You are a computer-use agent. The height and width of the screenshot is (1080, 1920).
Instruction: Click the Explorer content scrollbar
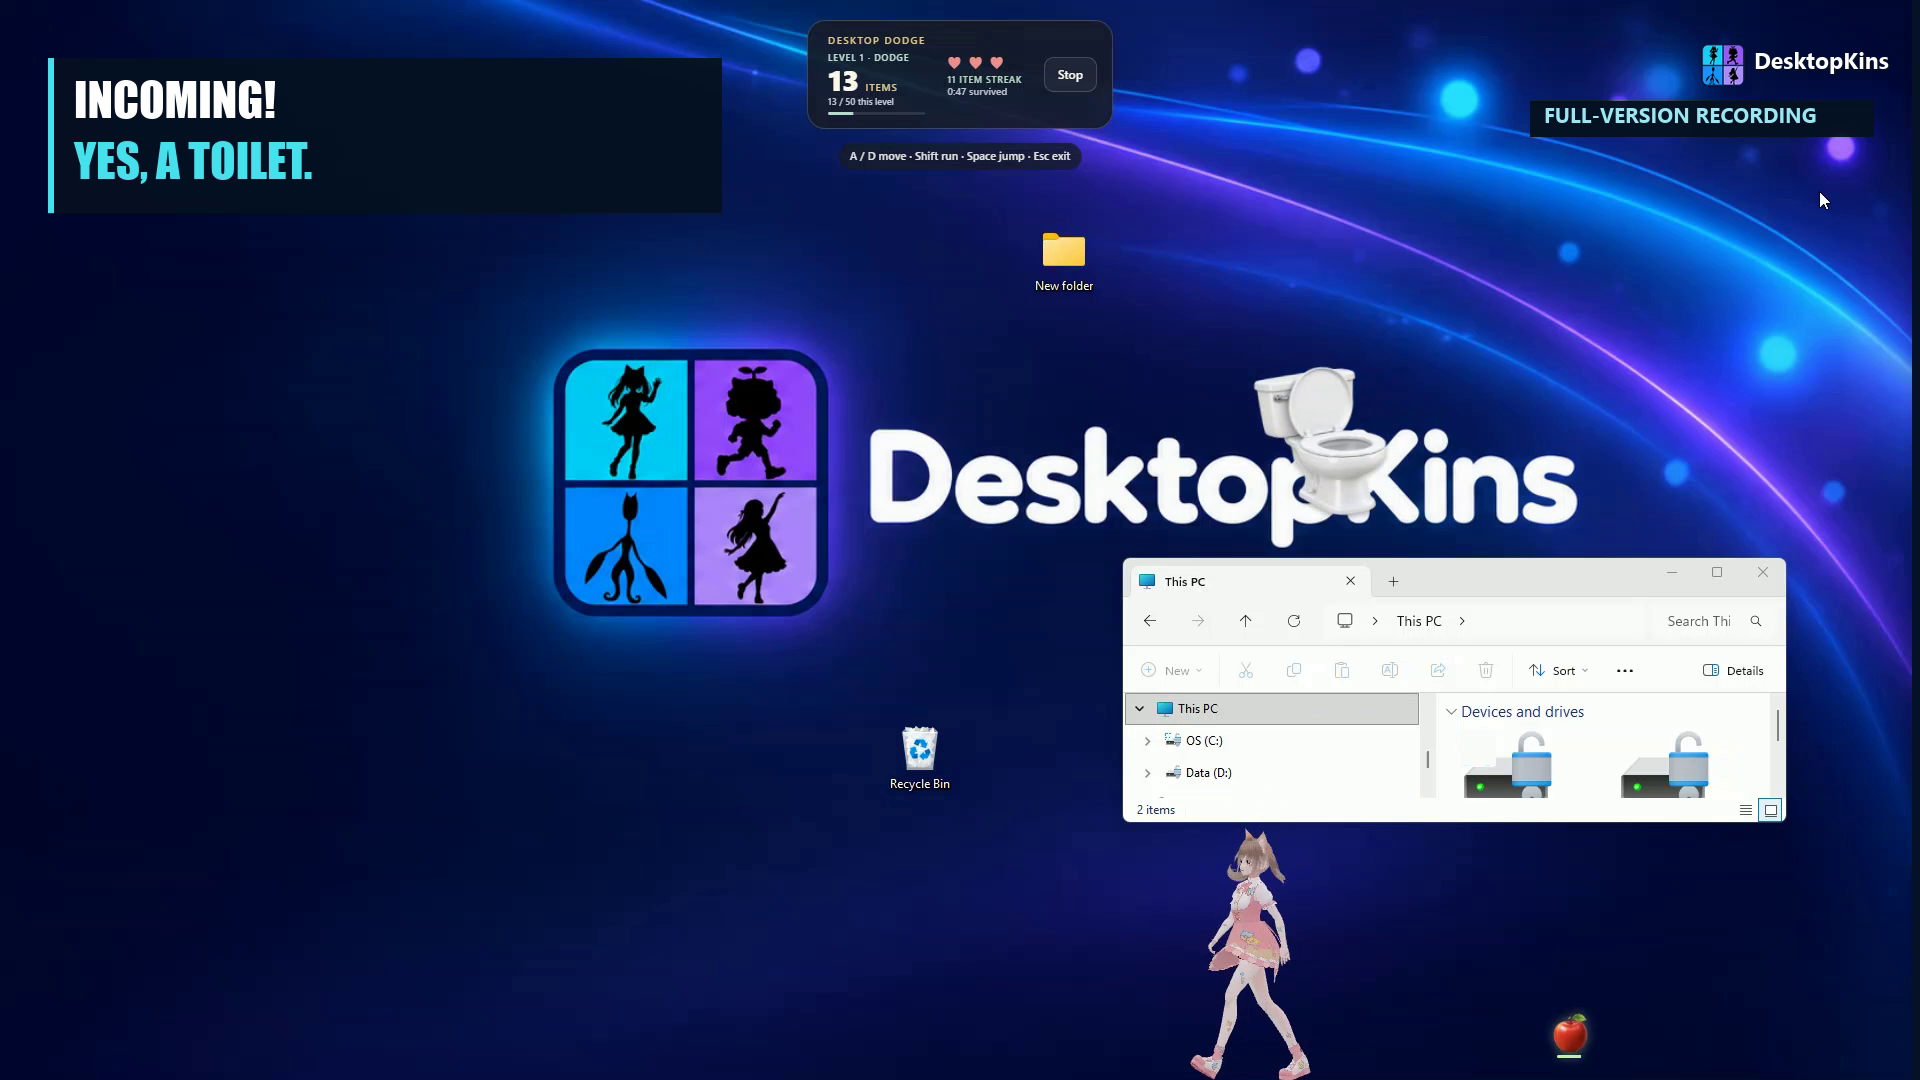pyautogui.click(x=1777, y=726)
